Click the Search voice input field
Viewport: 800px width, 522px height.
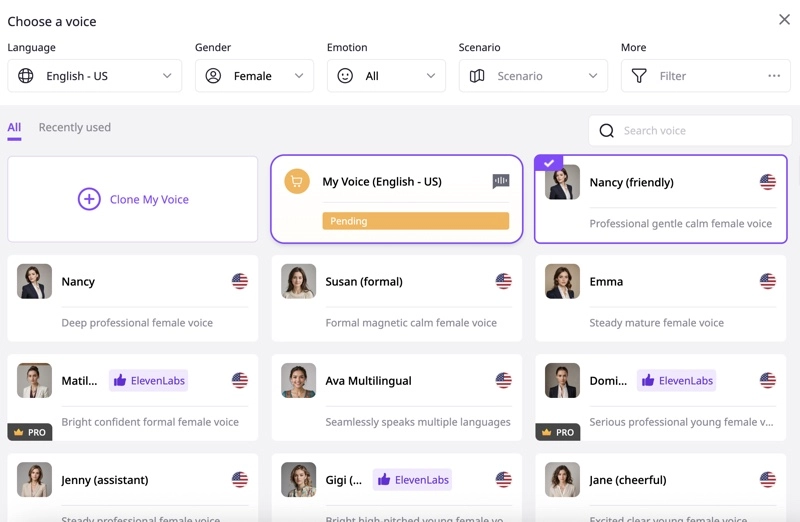[700, 131]
